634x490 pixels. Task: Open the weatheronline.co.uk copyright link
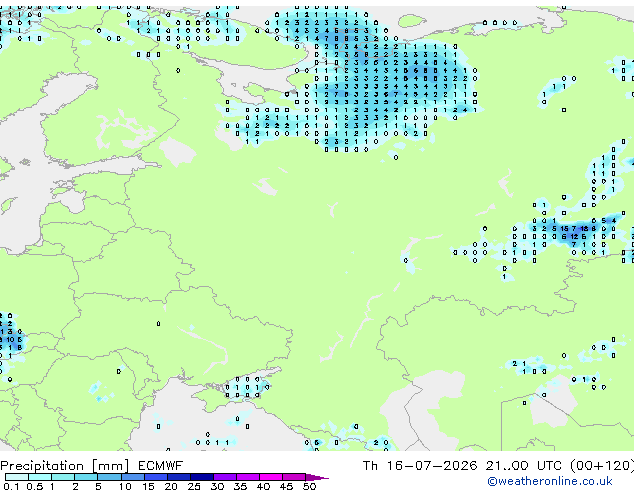(549, 481)
